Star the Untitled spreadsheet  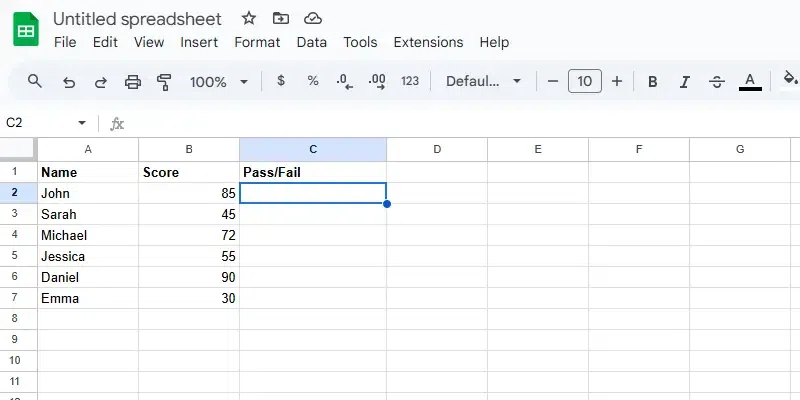pos(249,19)
